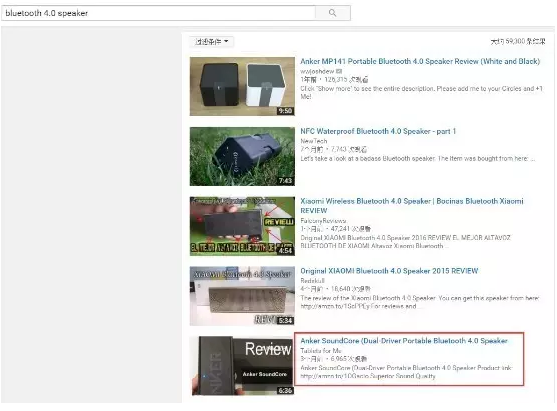Click the 9:50 duration badge
This screenshot has height=411, width=557.
point(285,111)
